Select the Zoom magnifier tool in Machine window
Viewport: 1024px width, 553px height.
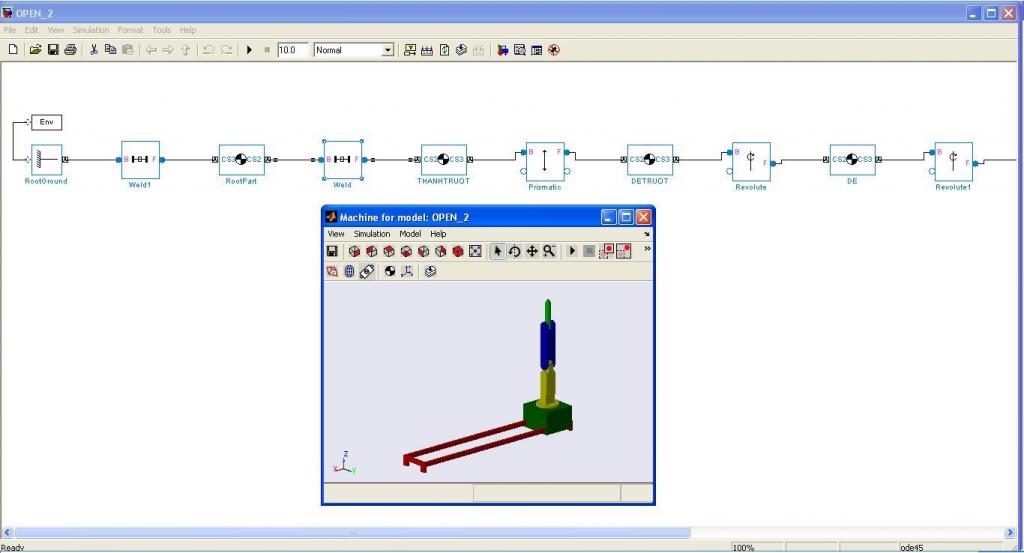[549, 251]
